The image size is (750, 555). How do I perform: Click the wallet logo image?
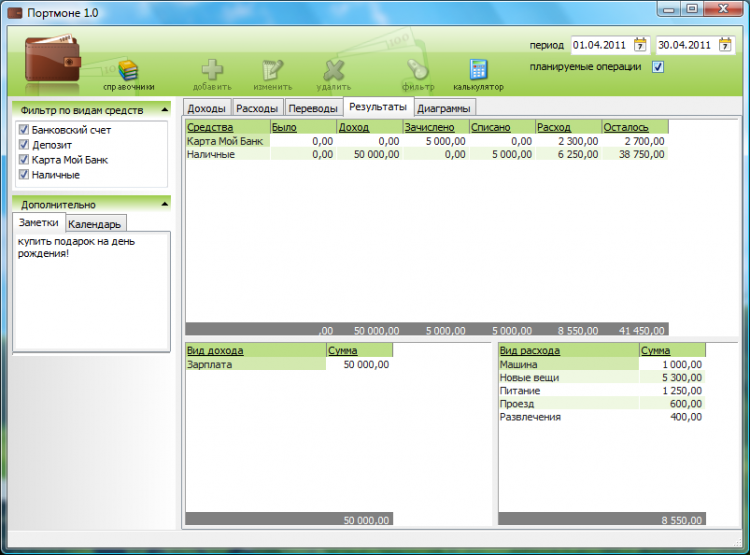pos(53,58)
